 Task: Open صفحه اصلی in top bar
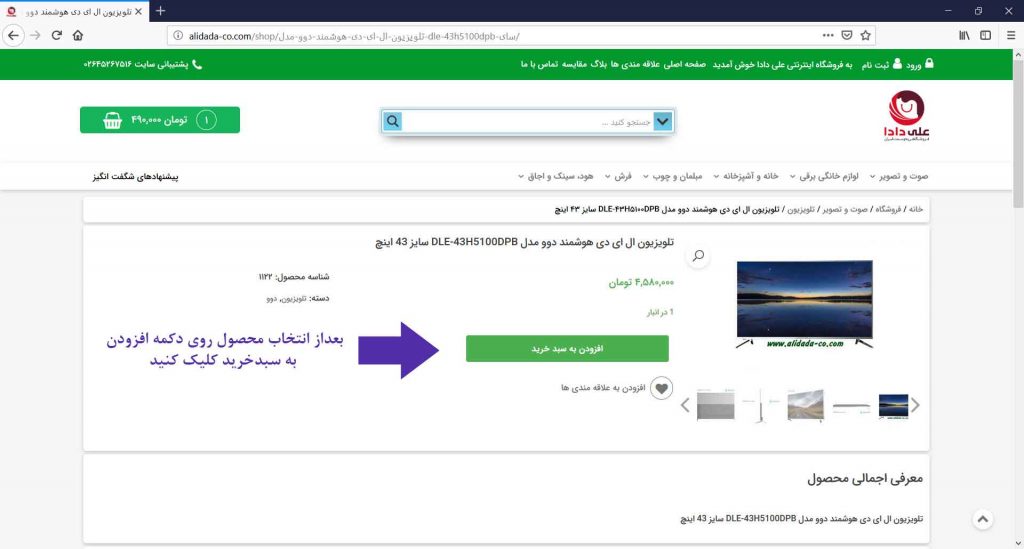685,64
